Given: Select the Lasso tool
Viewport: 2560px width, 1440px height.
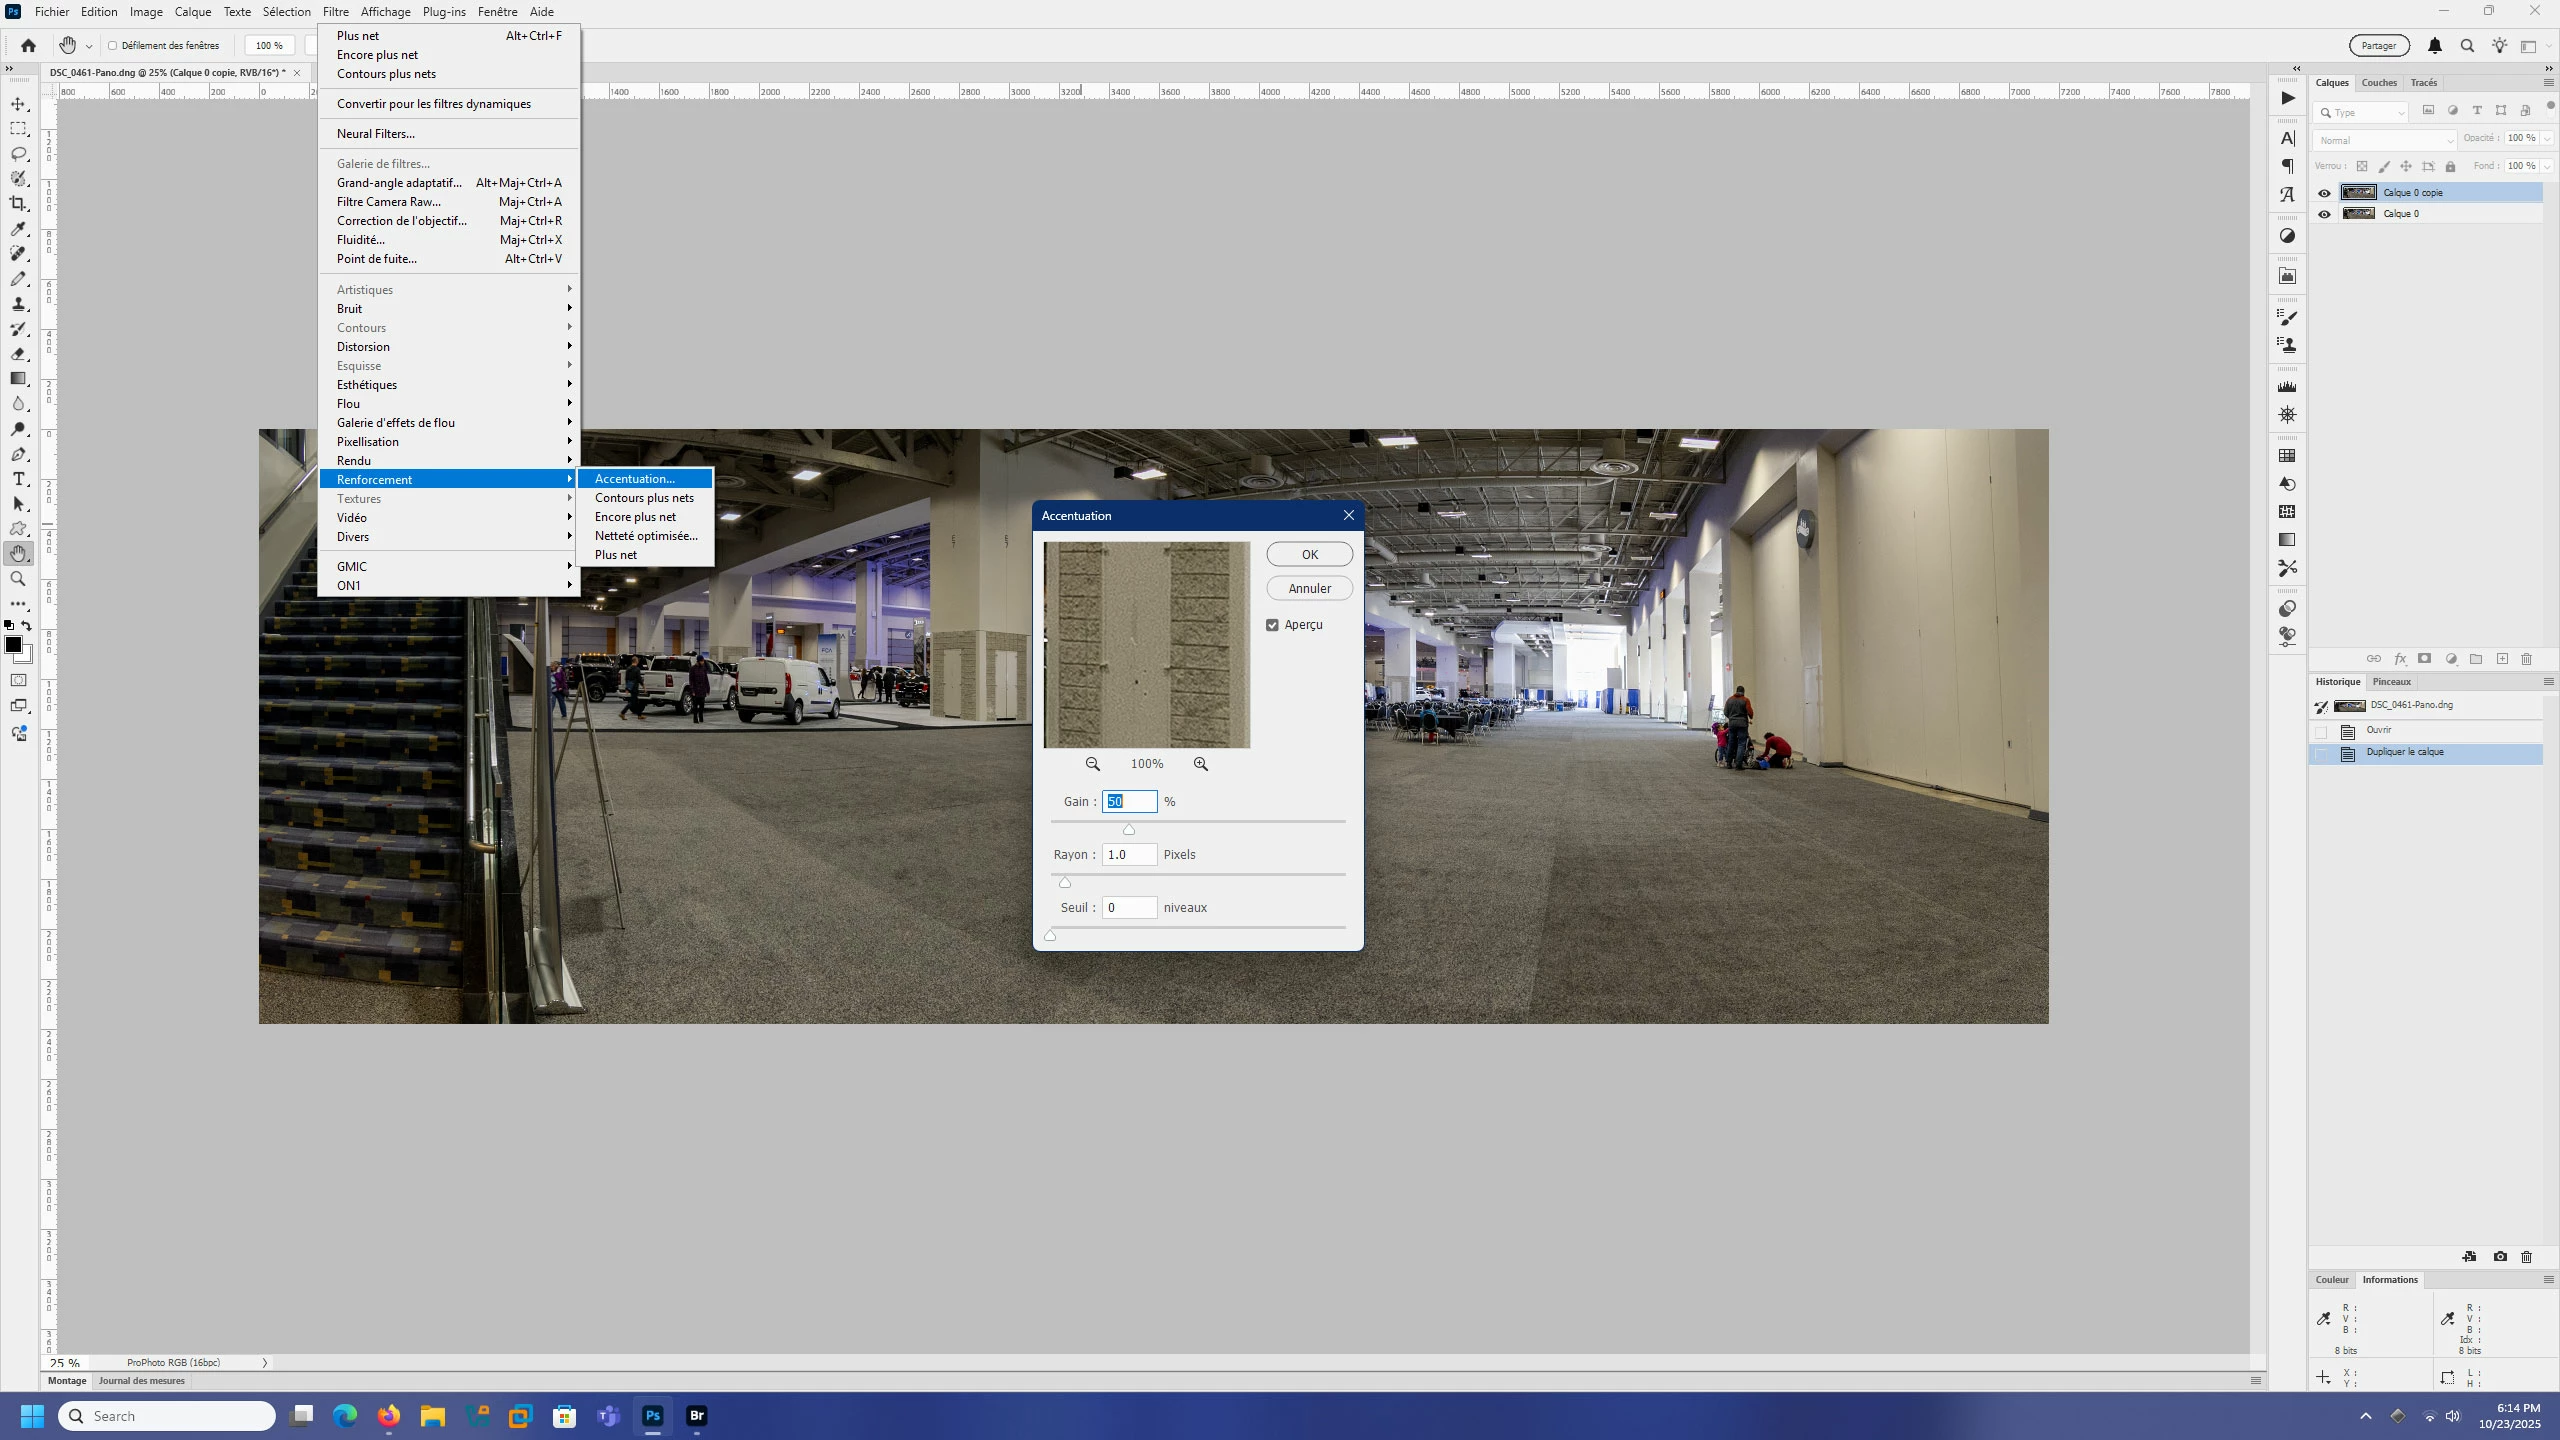Looking at the screenshot, I should tap(18, 154).
